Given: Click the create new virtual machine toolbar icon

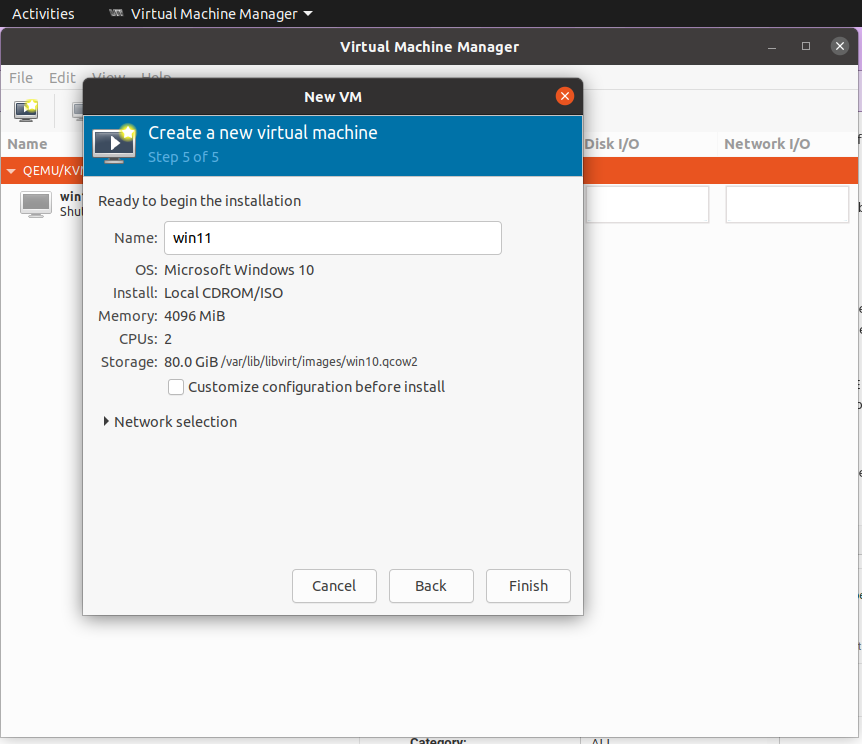Looking at the screenshot, I should (26, 111).
